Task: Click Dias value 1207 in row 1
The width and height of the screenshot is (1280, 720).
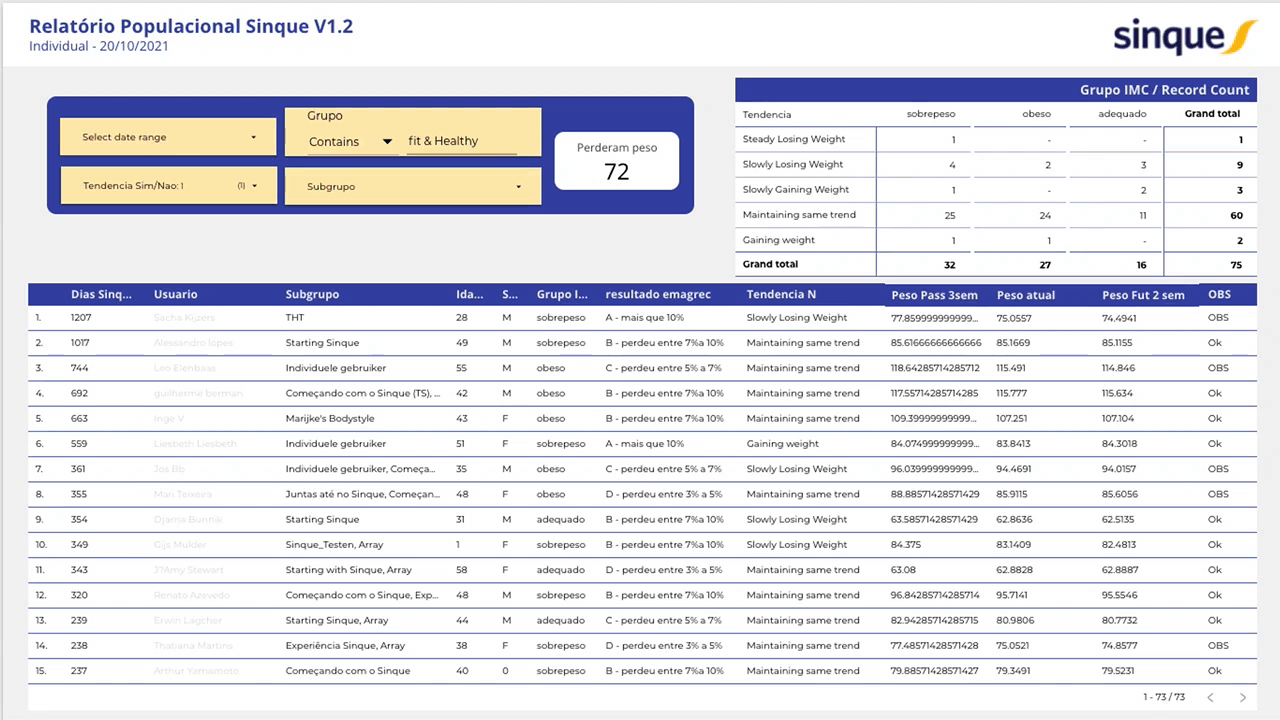Action: (80, 317)
